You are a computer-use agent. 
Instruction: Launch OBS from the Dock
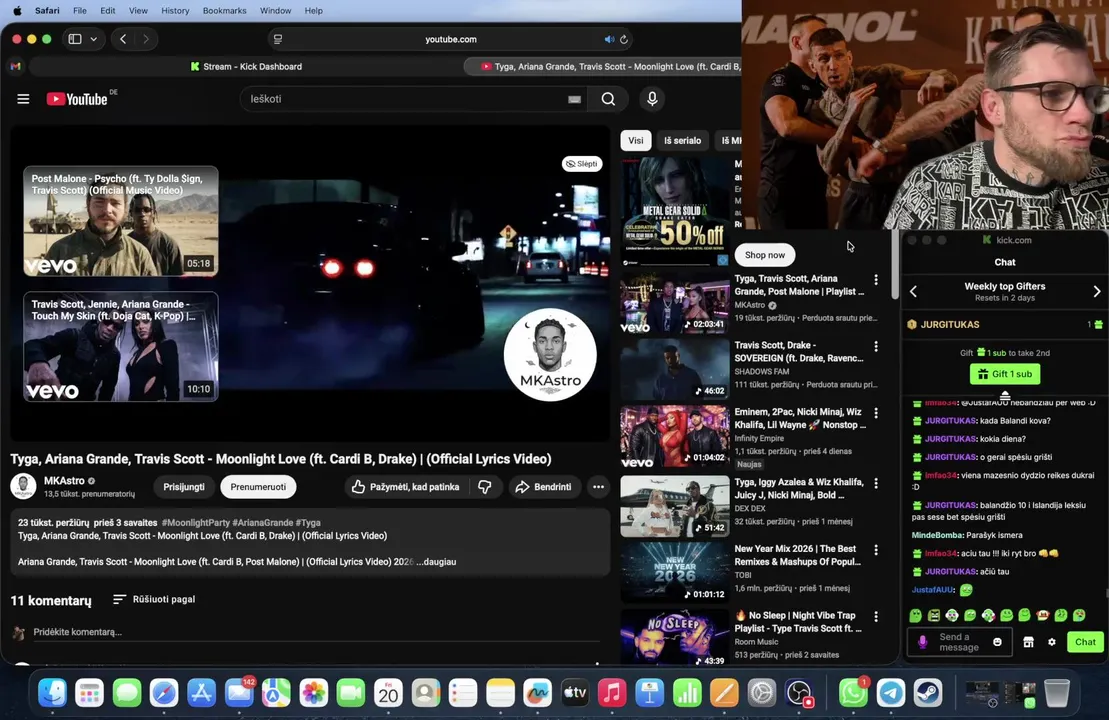pos(799,693)
